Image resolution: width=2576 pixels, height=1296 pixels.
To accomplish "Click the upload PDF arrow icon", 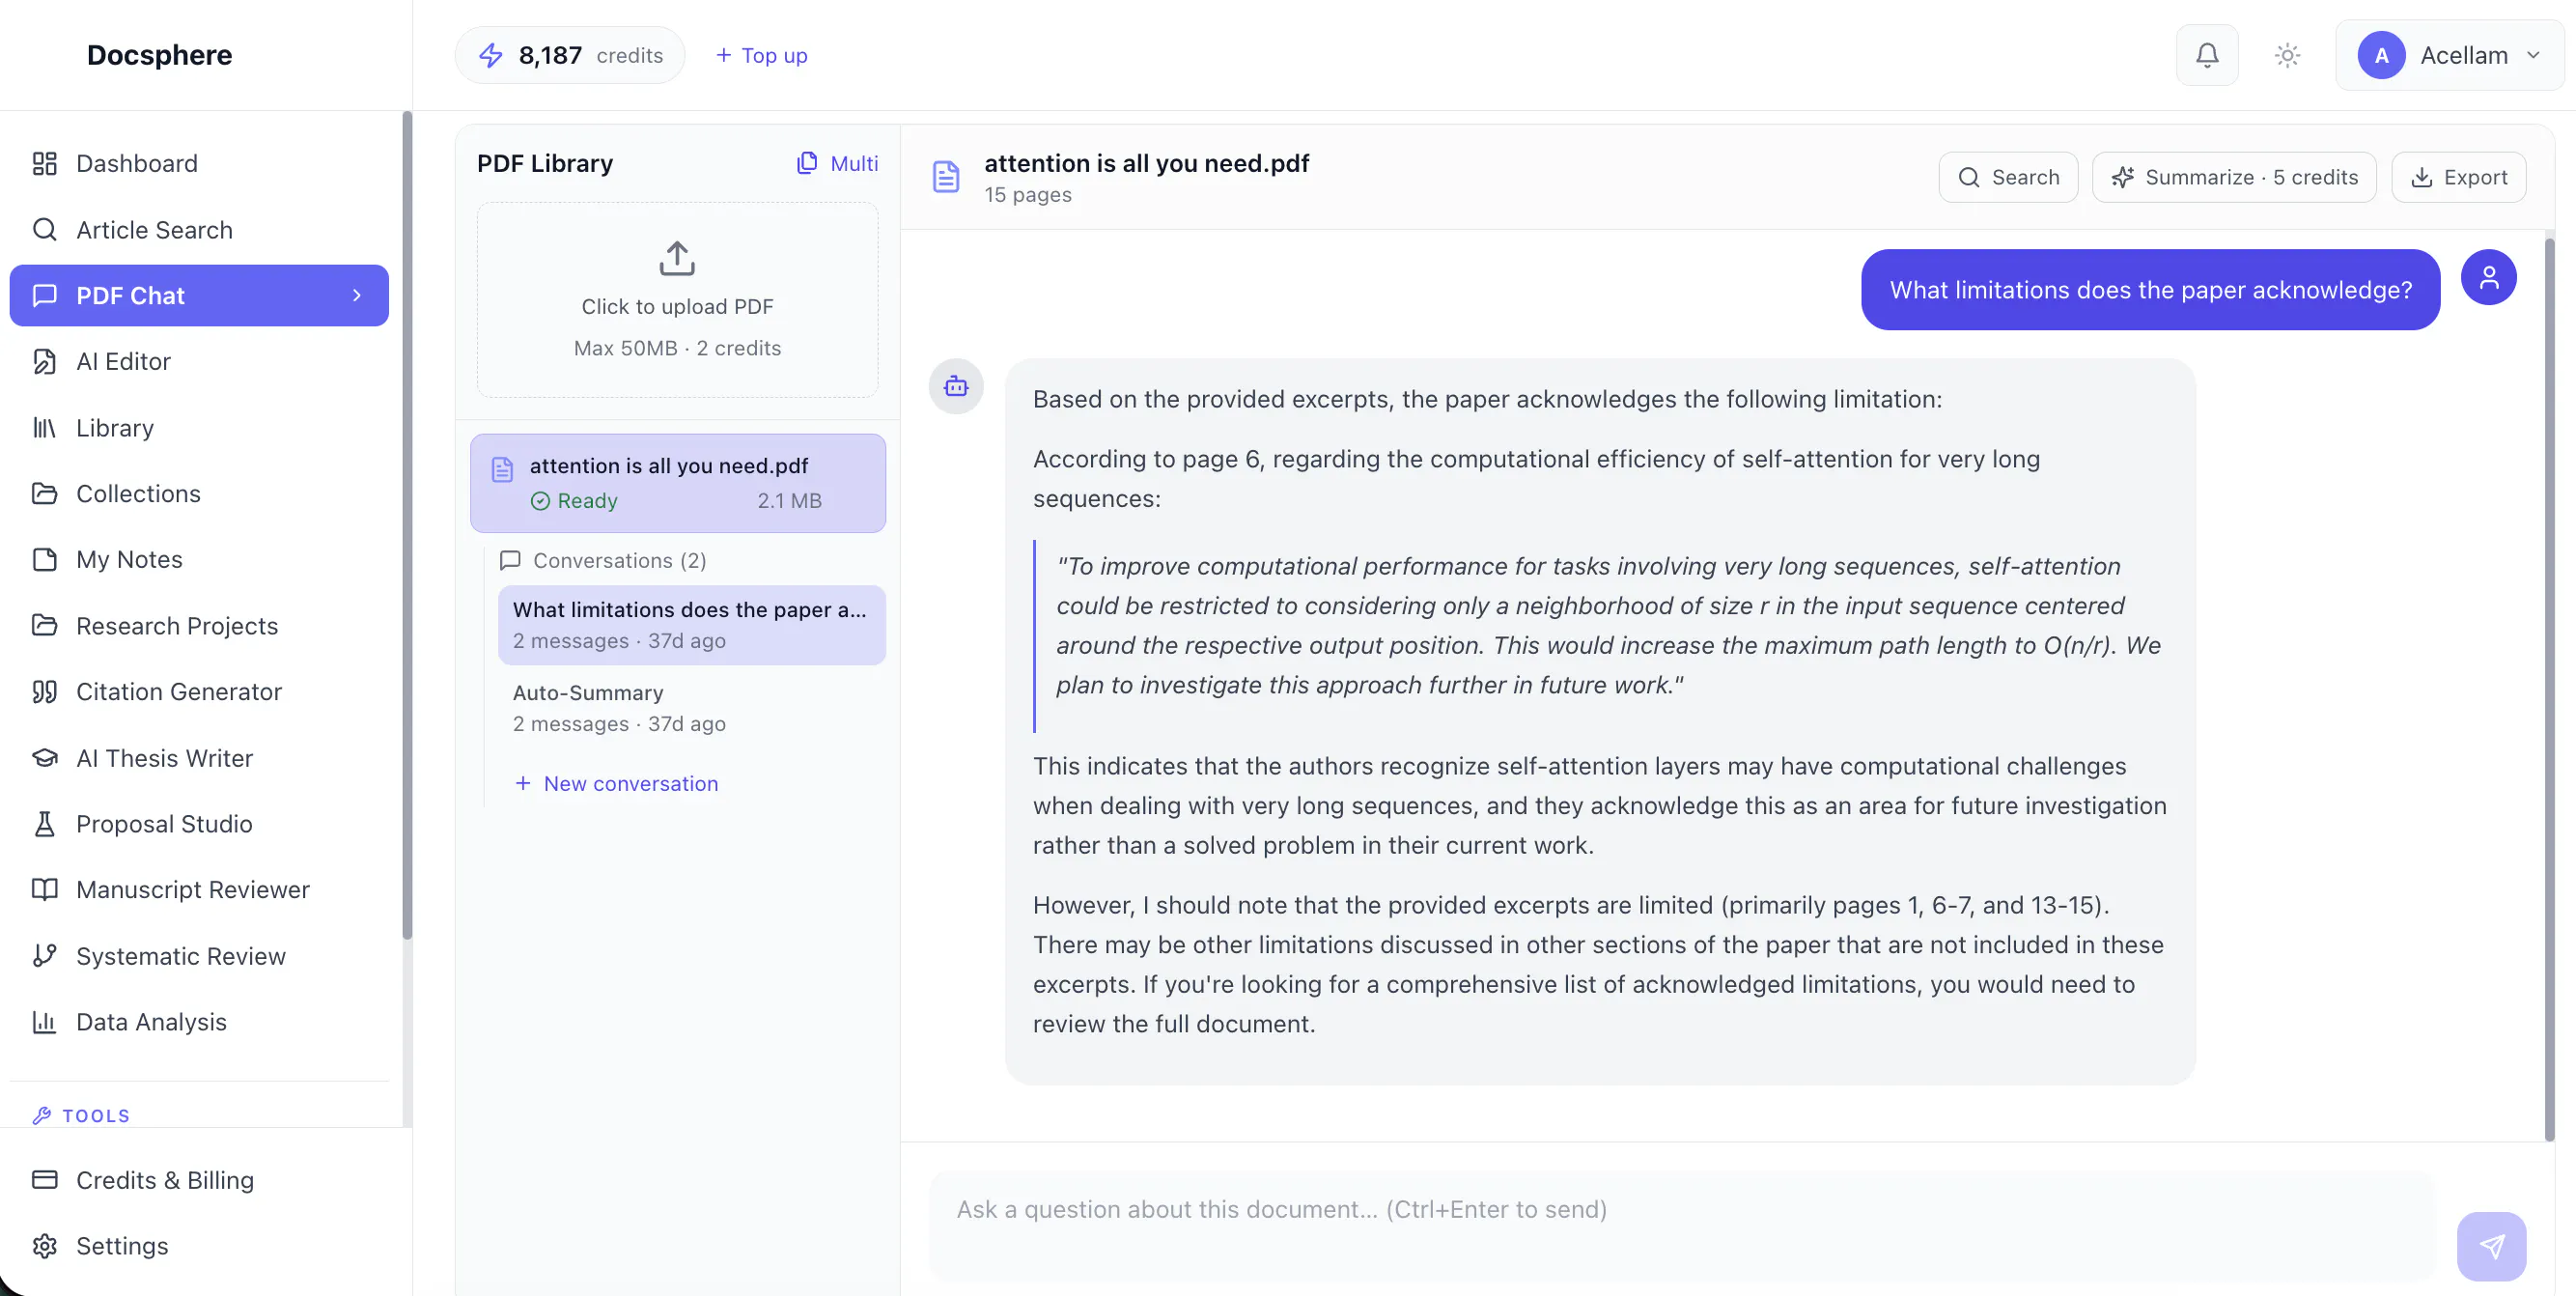I will [x=677, y=258].
